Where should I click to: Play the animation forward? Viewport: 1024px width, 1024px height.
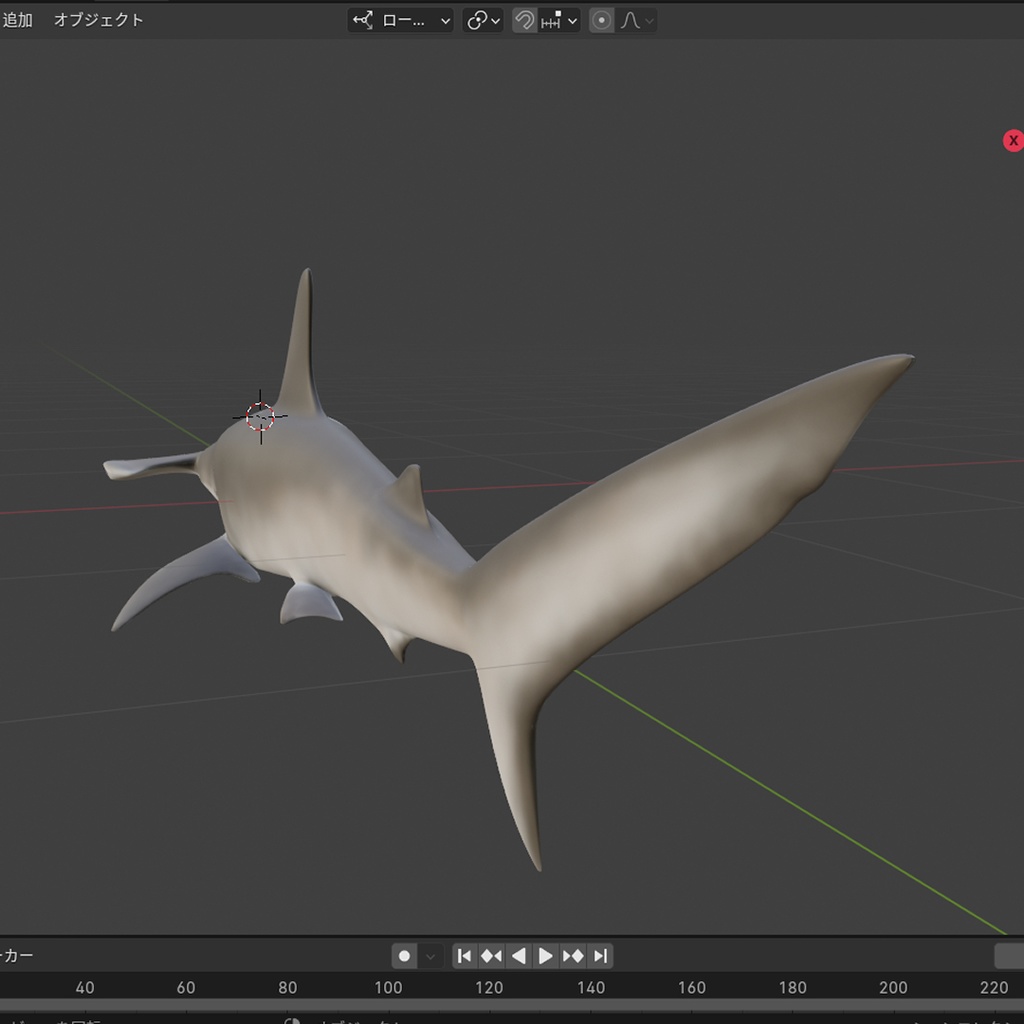(545, 956)
